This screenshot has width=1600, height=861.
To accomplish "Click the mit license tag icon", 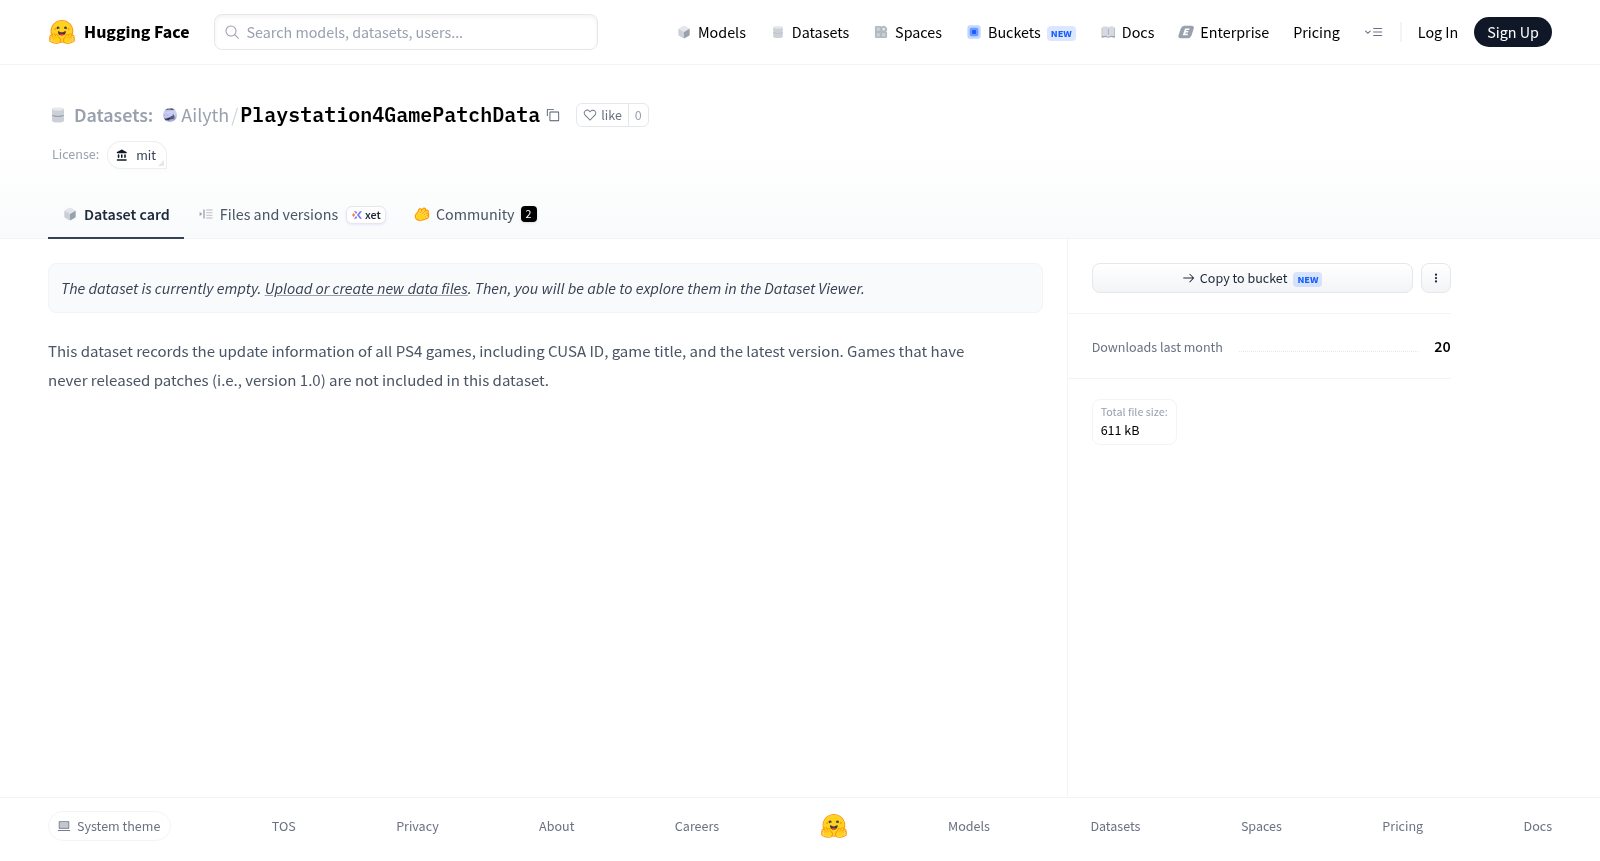I will point(122,155).
